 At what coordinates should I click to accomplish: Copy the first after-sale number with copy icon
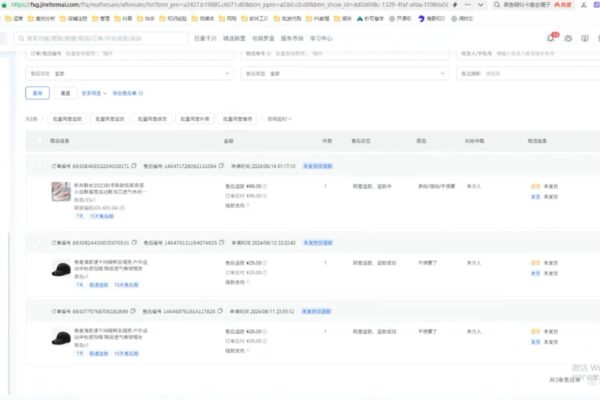221,166
